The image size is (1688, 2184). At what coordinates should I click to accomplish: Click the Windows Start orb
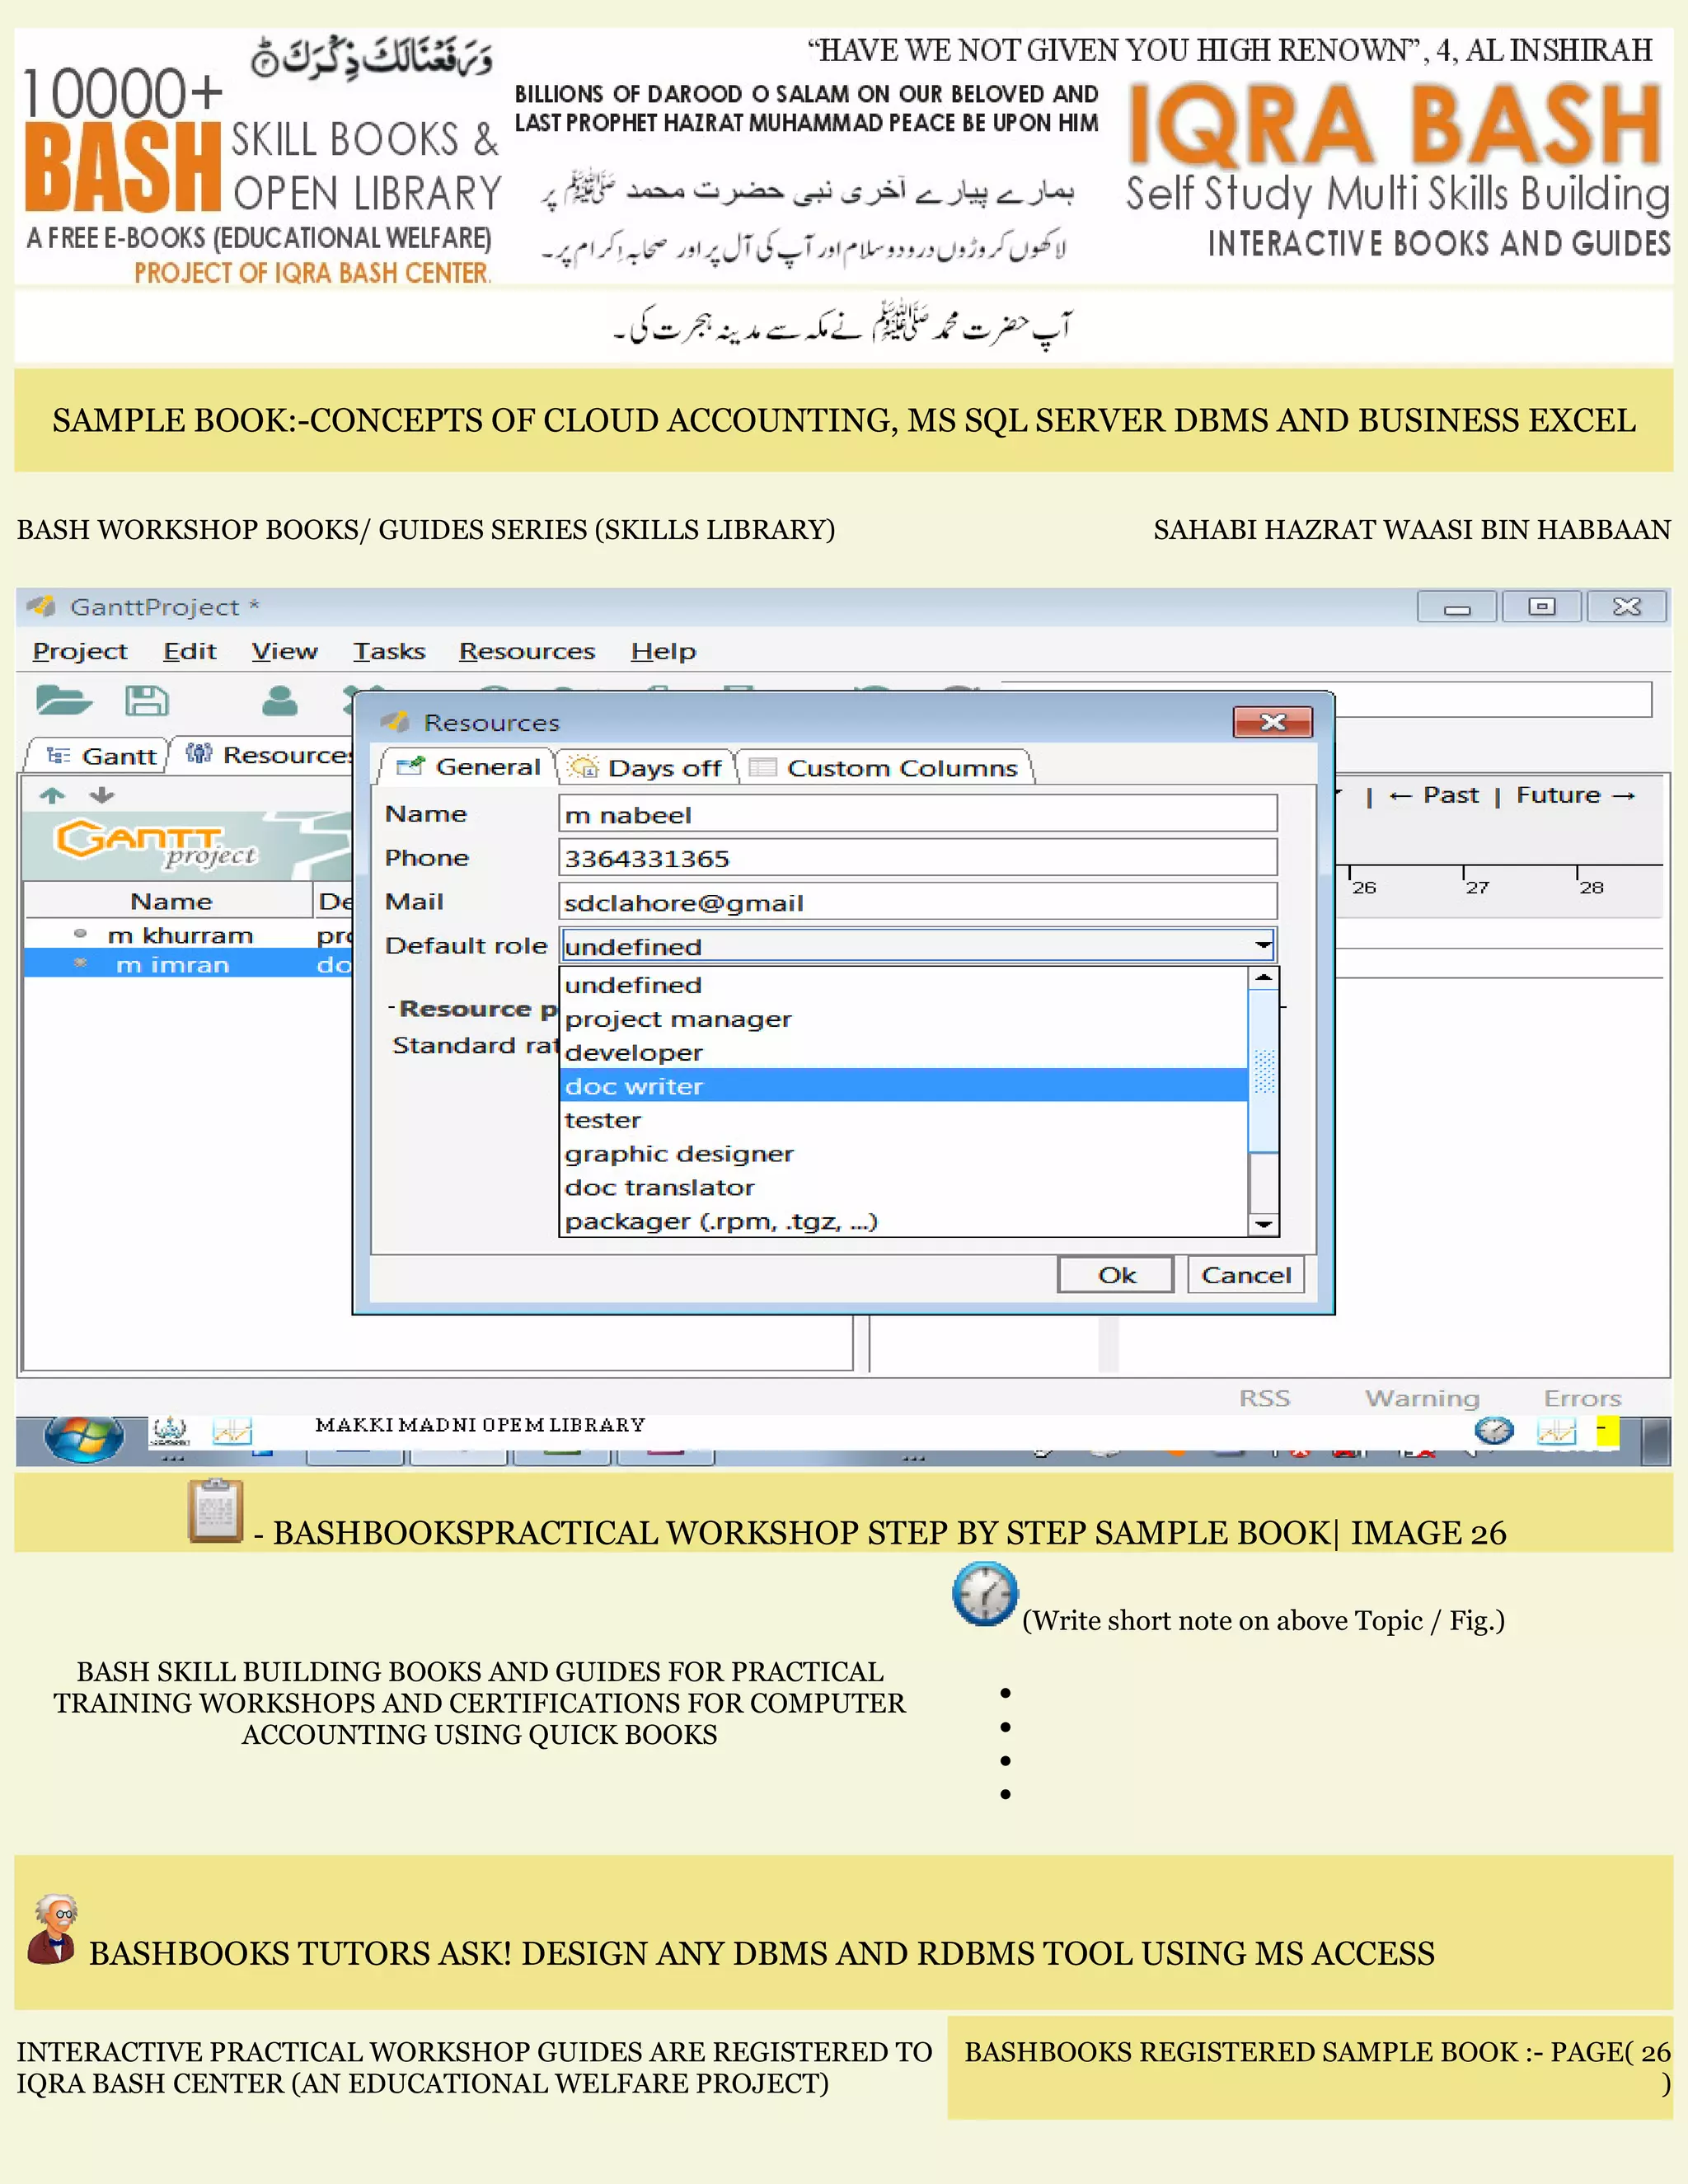pos(84,1438)
